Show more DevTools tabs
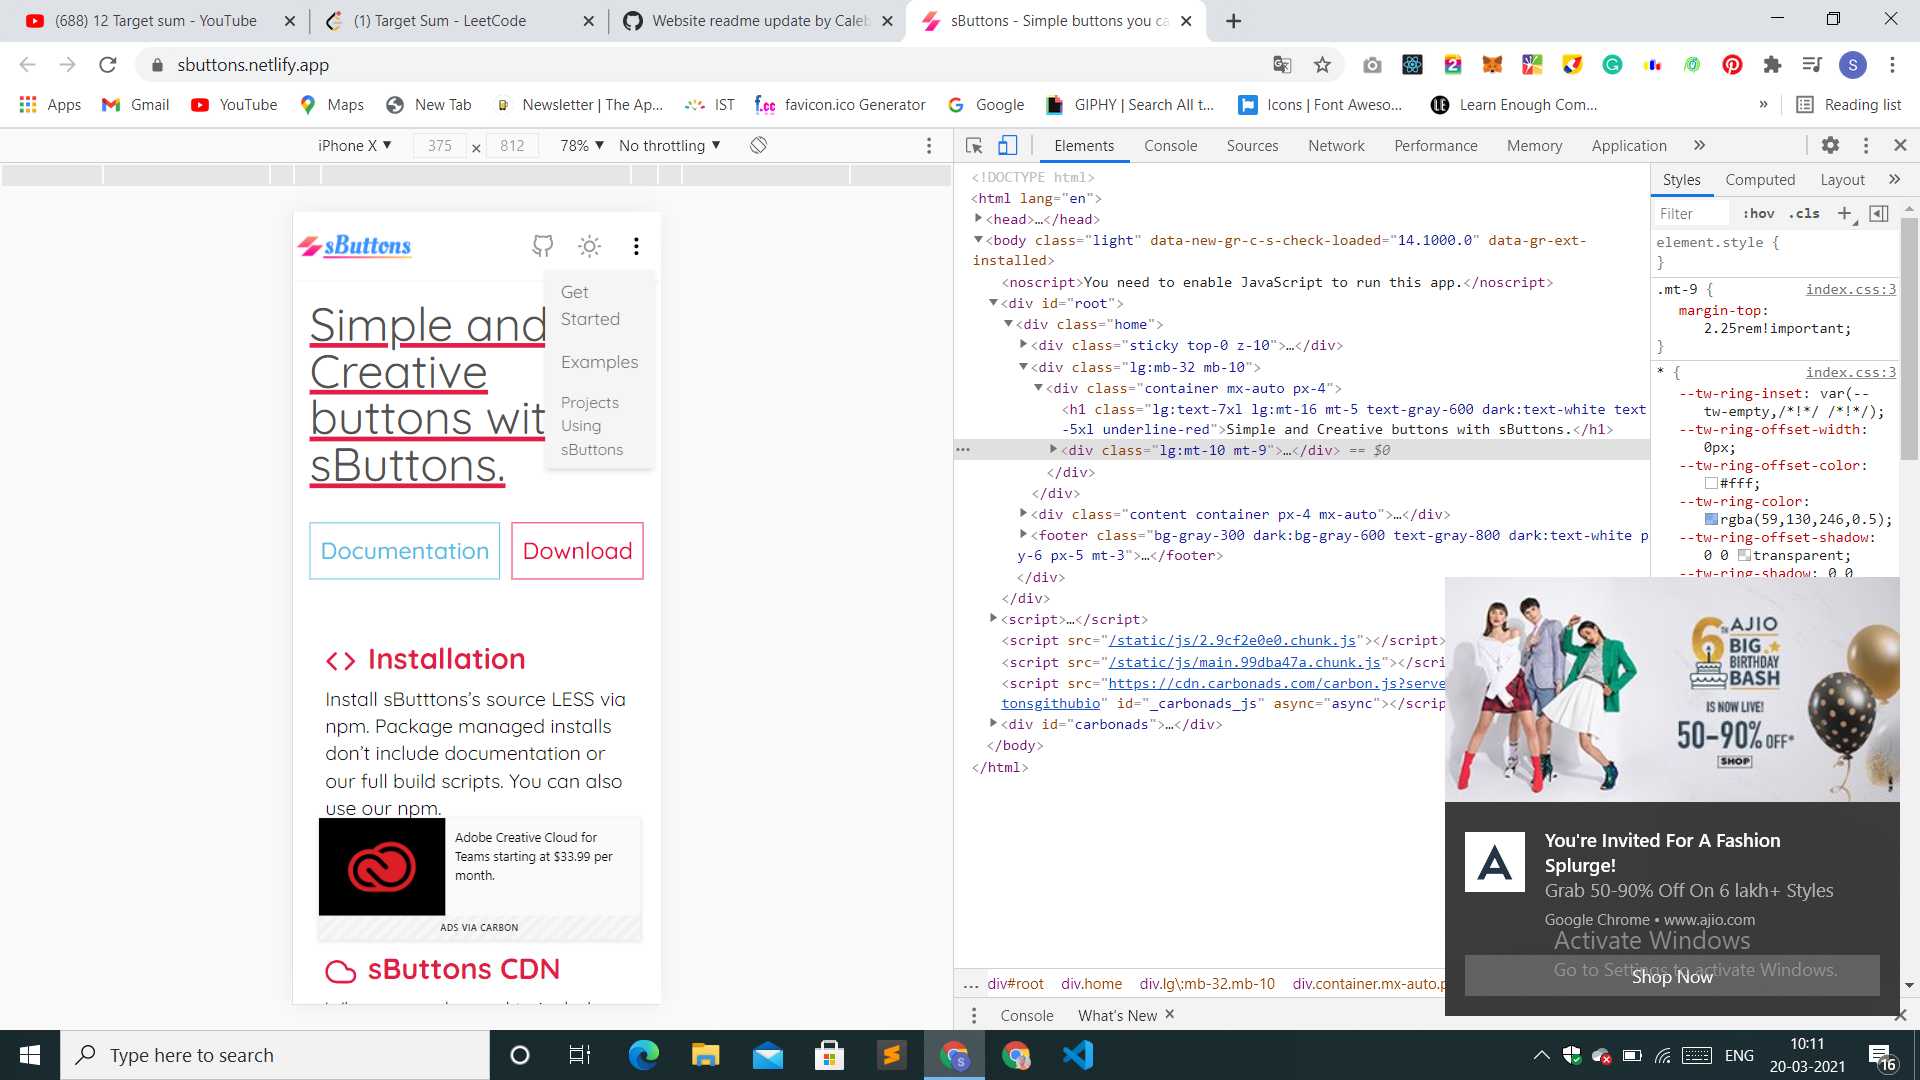The width and height of the screenshot is (1920, 1080). point(1700,146)
